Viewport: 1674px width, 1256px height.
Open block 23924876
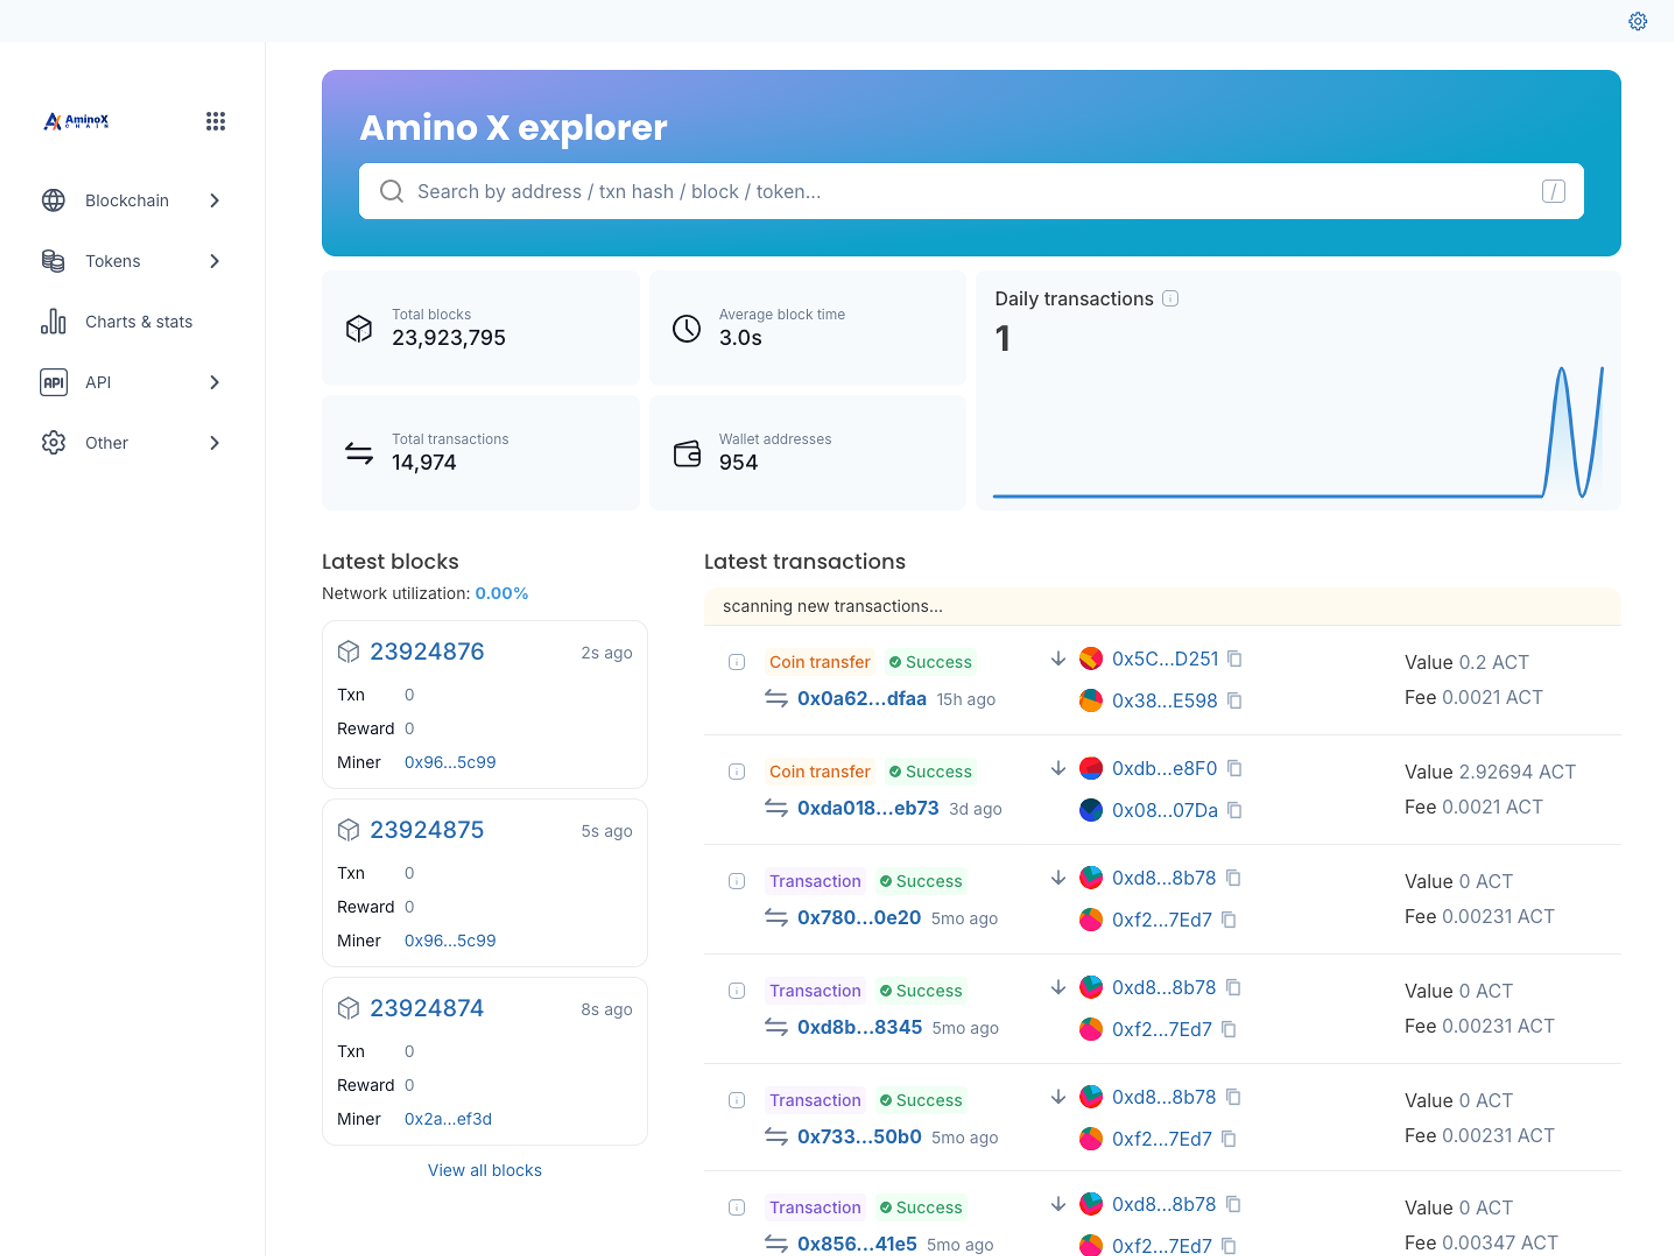tap(427, 652)
